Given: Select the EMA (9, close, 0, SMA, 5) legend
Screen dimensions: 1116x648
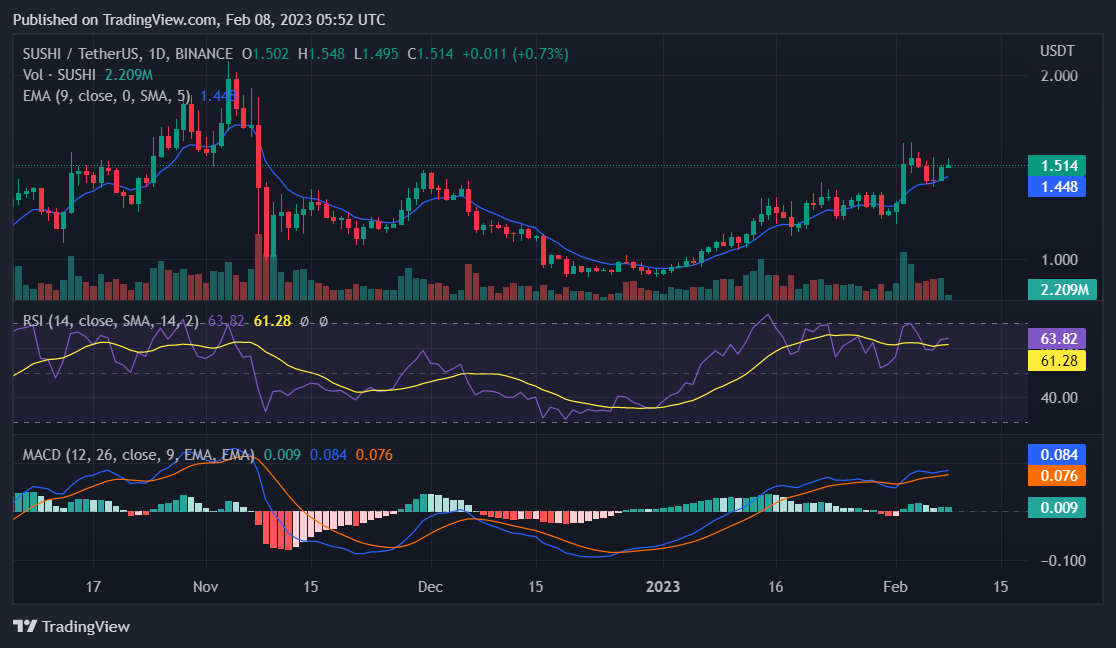Looking at the screenshot, I should coord(107,95).
